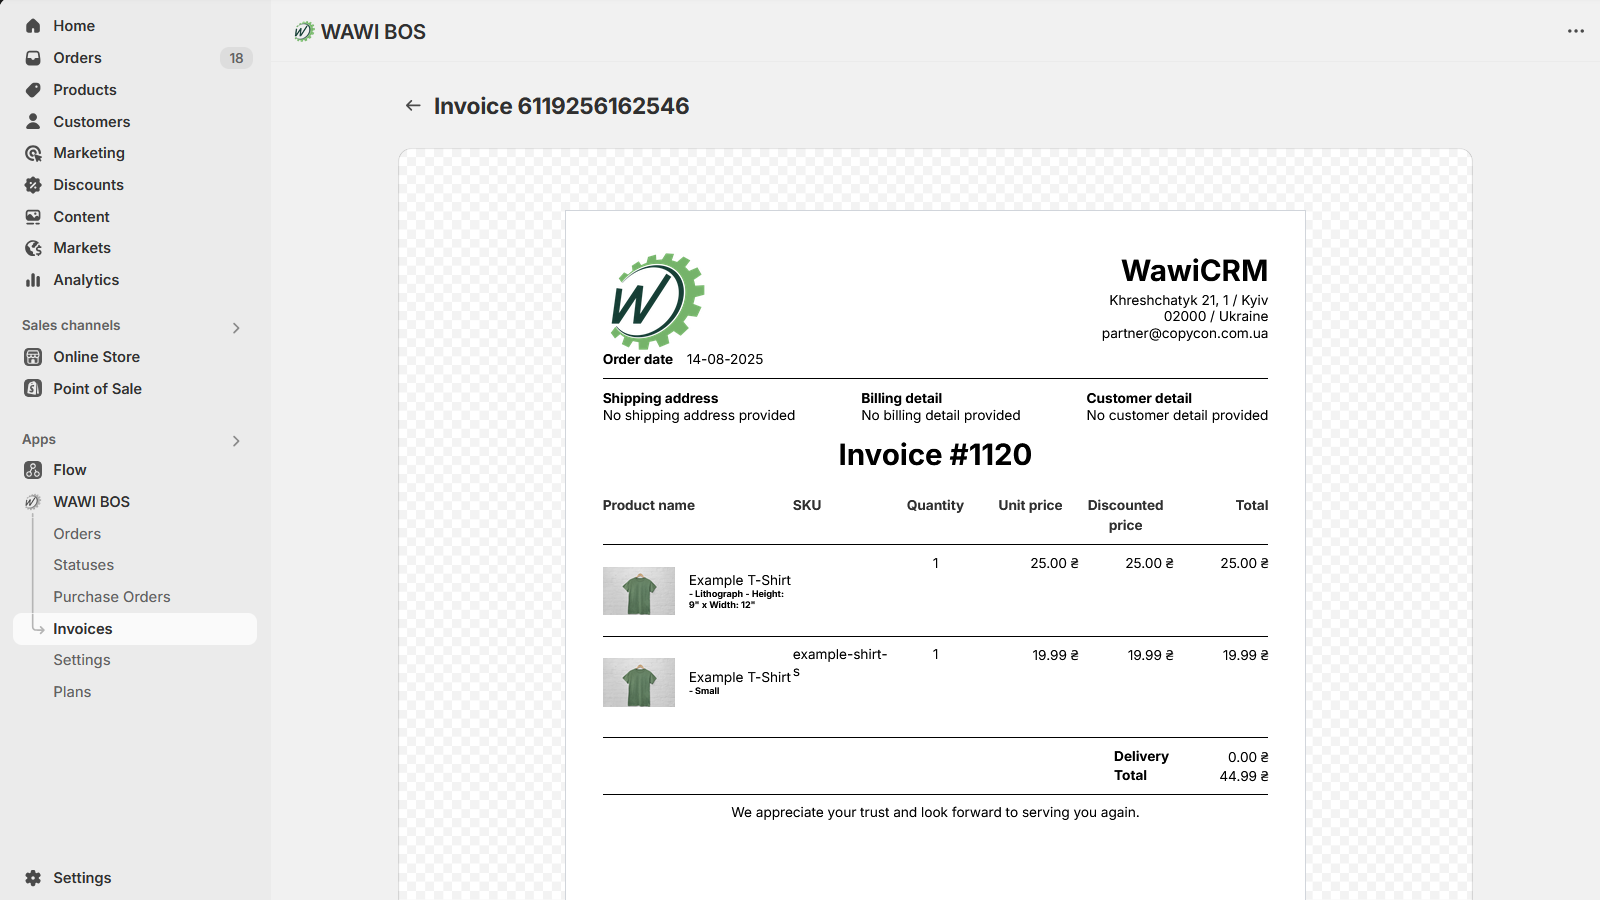
Task: Open Orders showing 18 badge
Action: tap(77, 57)
